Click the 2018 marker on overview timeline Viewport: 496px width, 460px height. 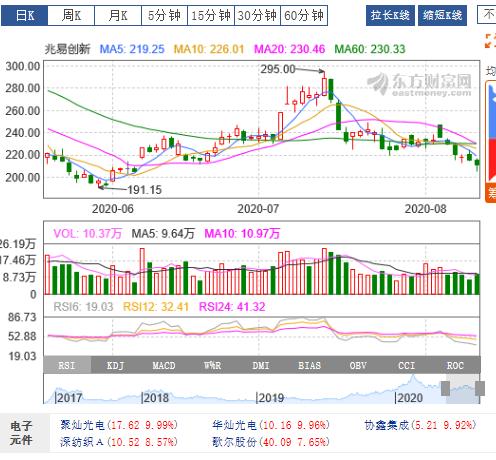click(155, 398)
